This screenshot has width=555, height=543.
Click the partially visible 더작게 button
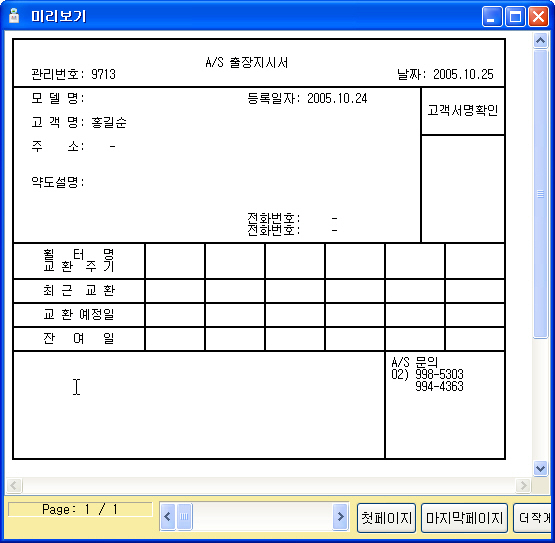pyautogui.click(x=532, y=518)
